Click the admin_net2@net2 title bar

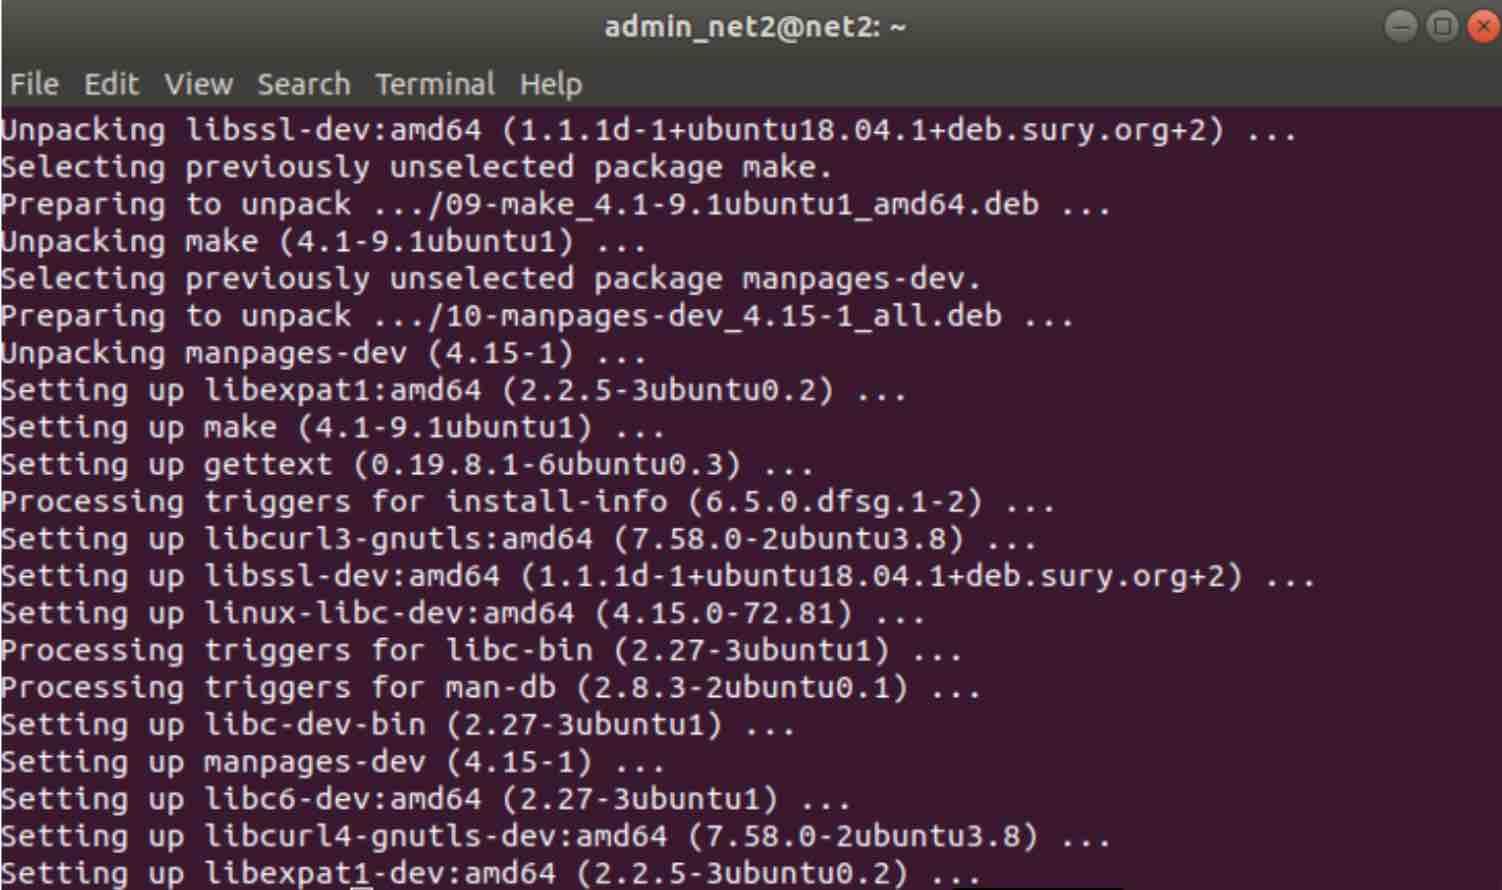(x=755, y=27)
